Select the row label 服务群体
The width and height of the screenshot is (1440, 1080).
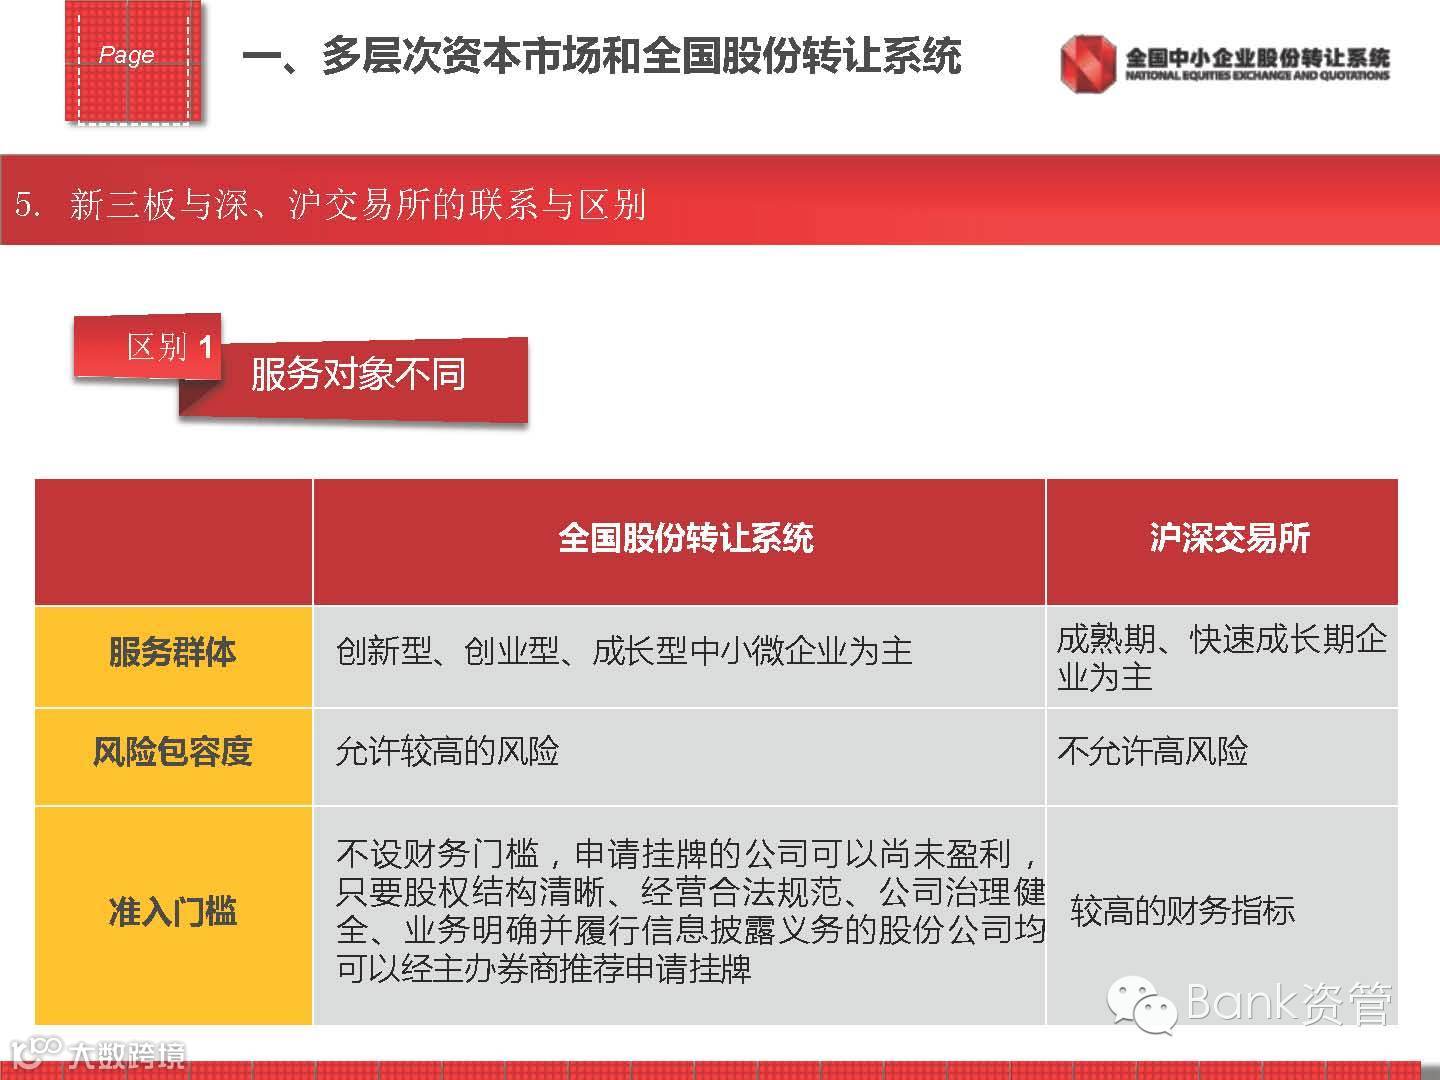174,656
